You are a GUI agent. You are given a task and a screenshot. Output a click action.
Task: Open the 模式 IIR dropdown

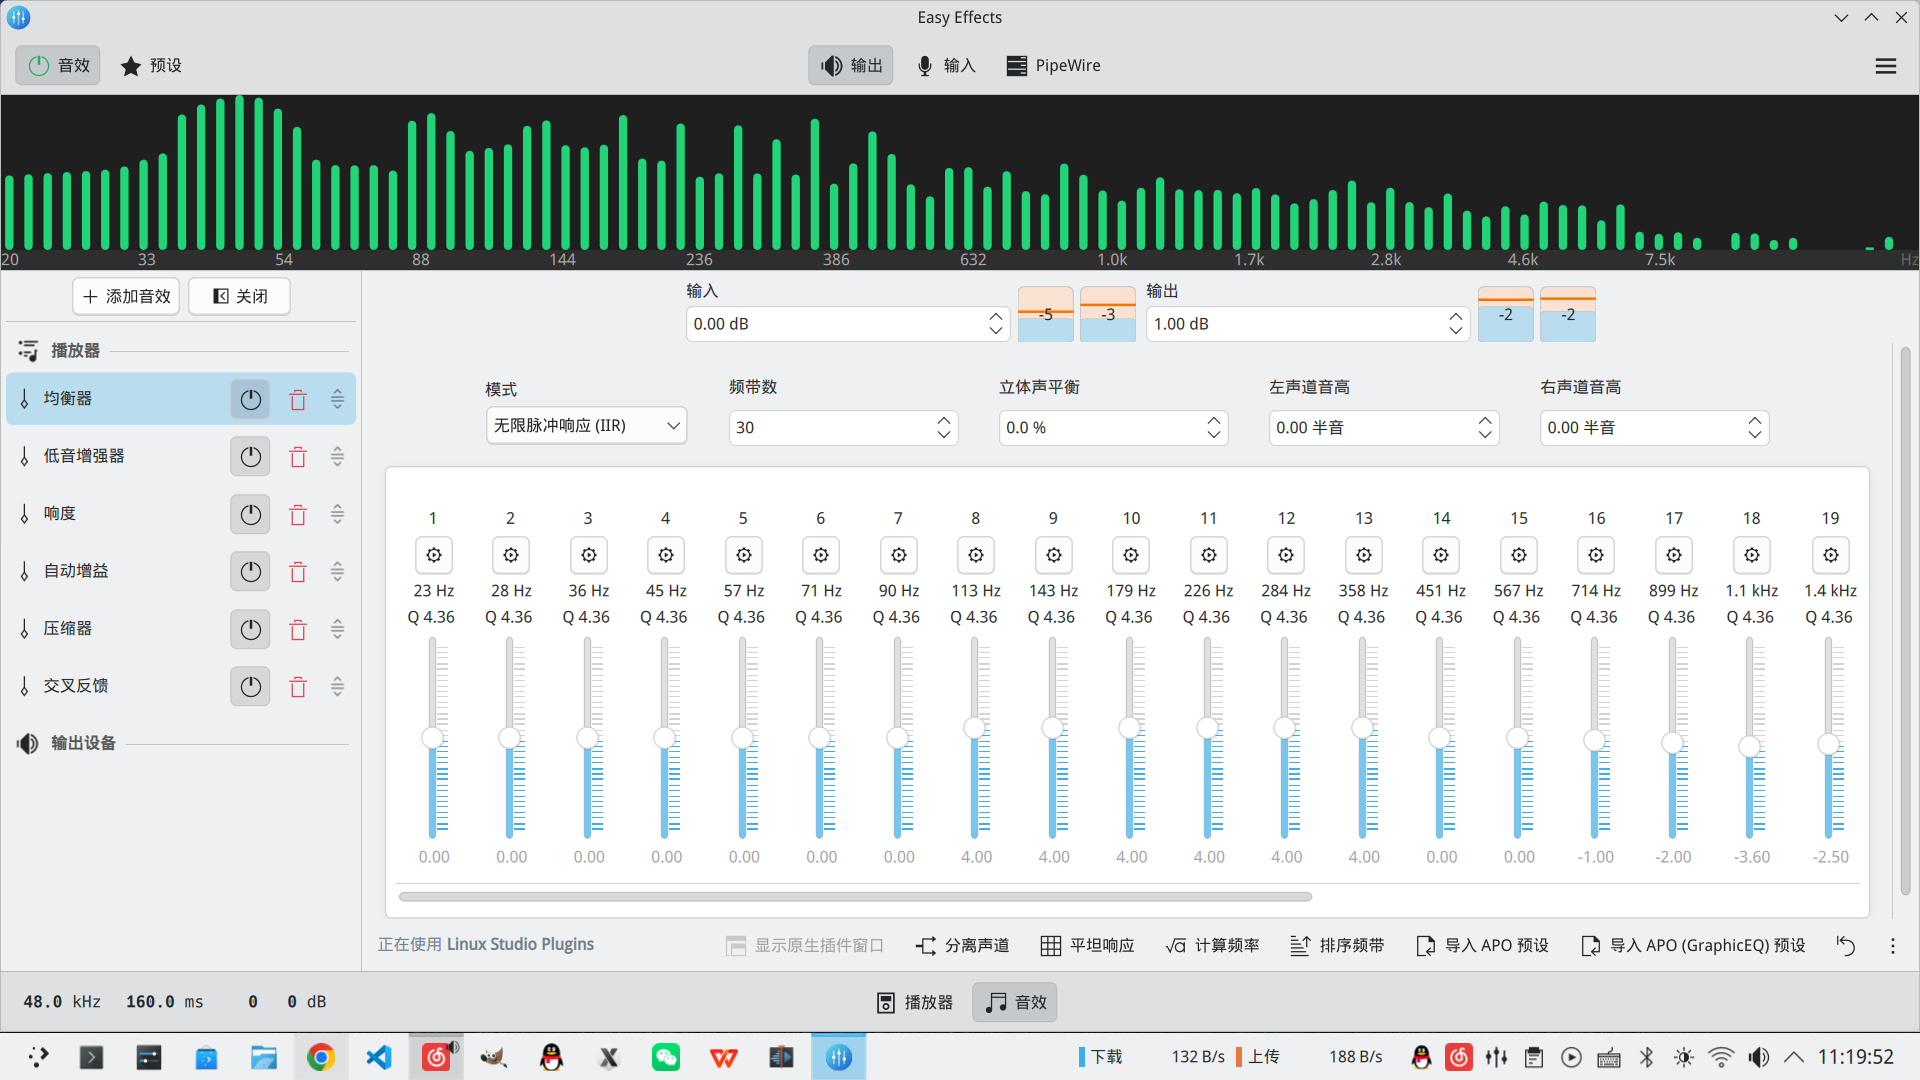point(586,426)
